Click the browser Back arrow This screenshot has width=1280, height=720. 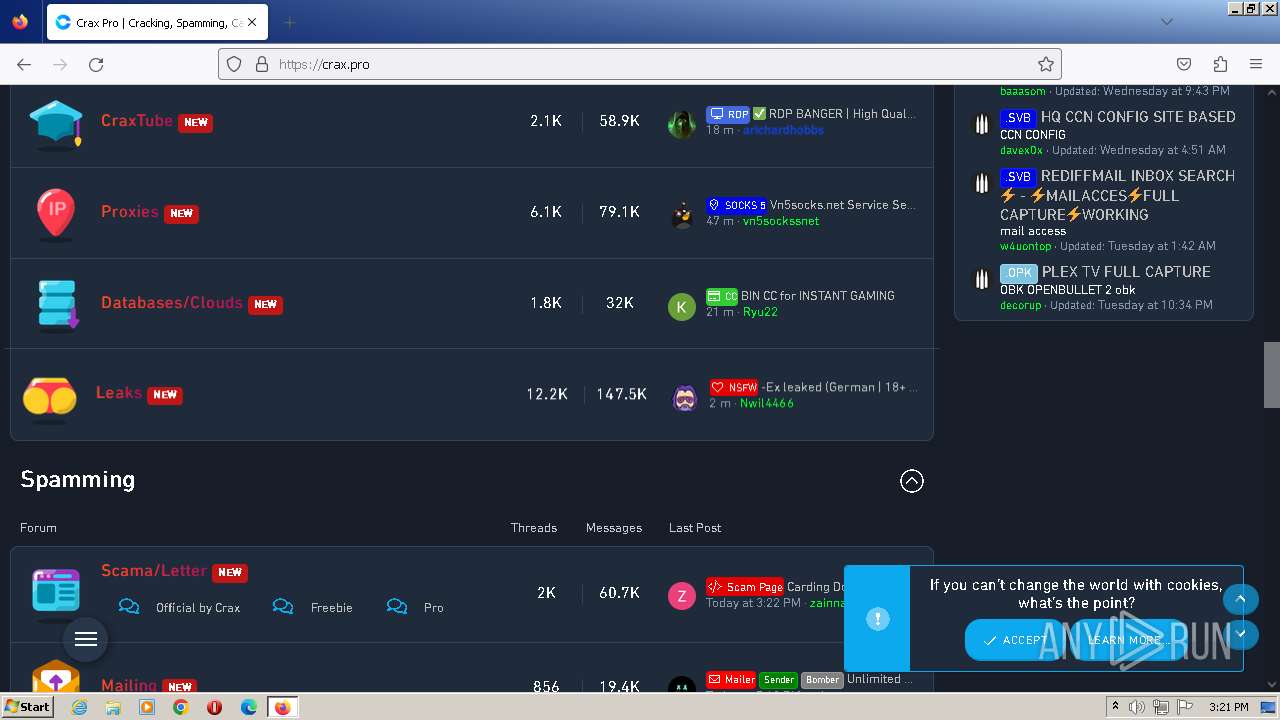tap(24, 64)
